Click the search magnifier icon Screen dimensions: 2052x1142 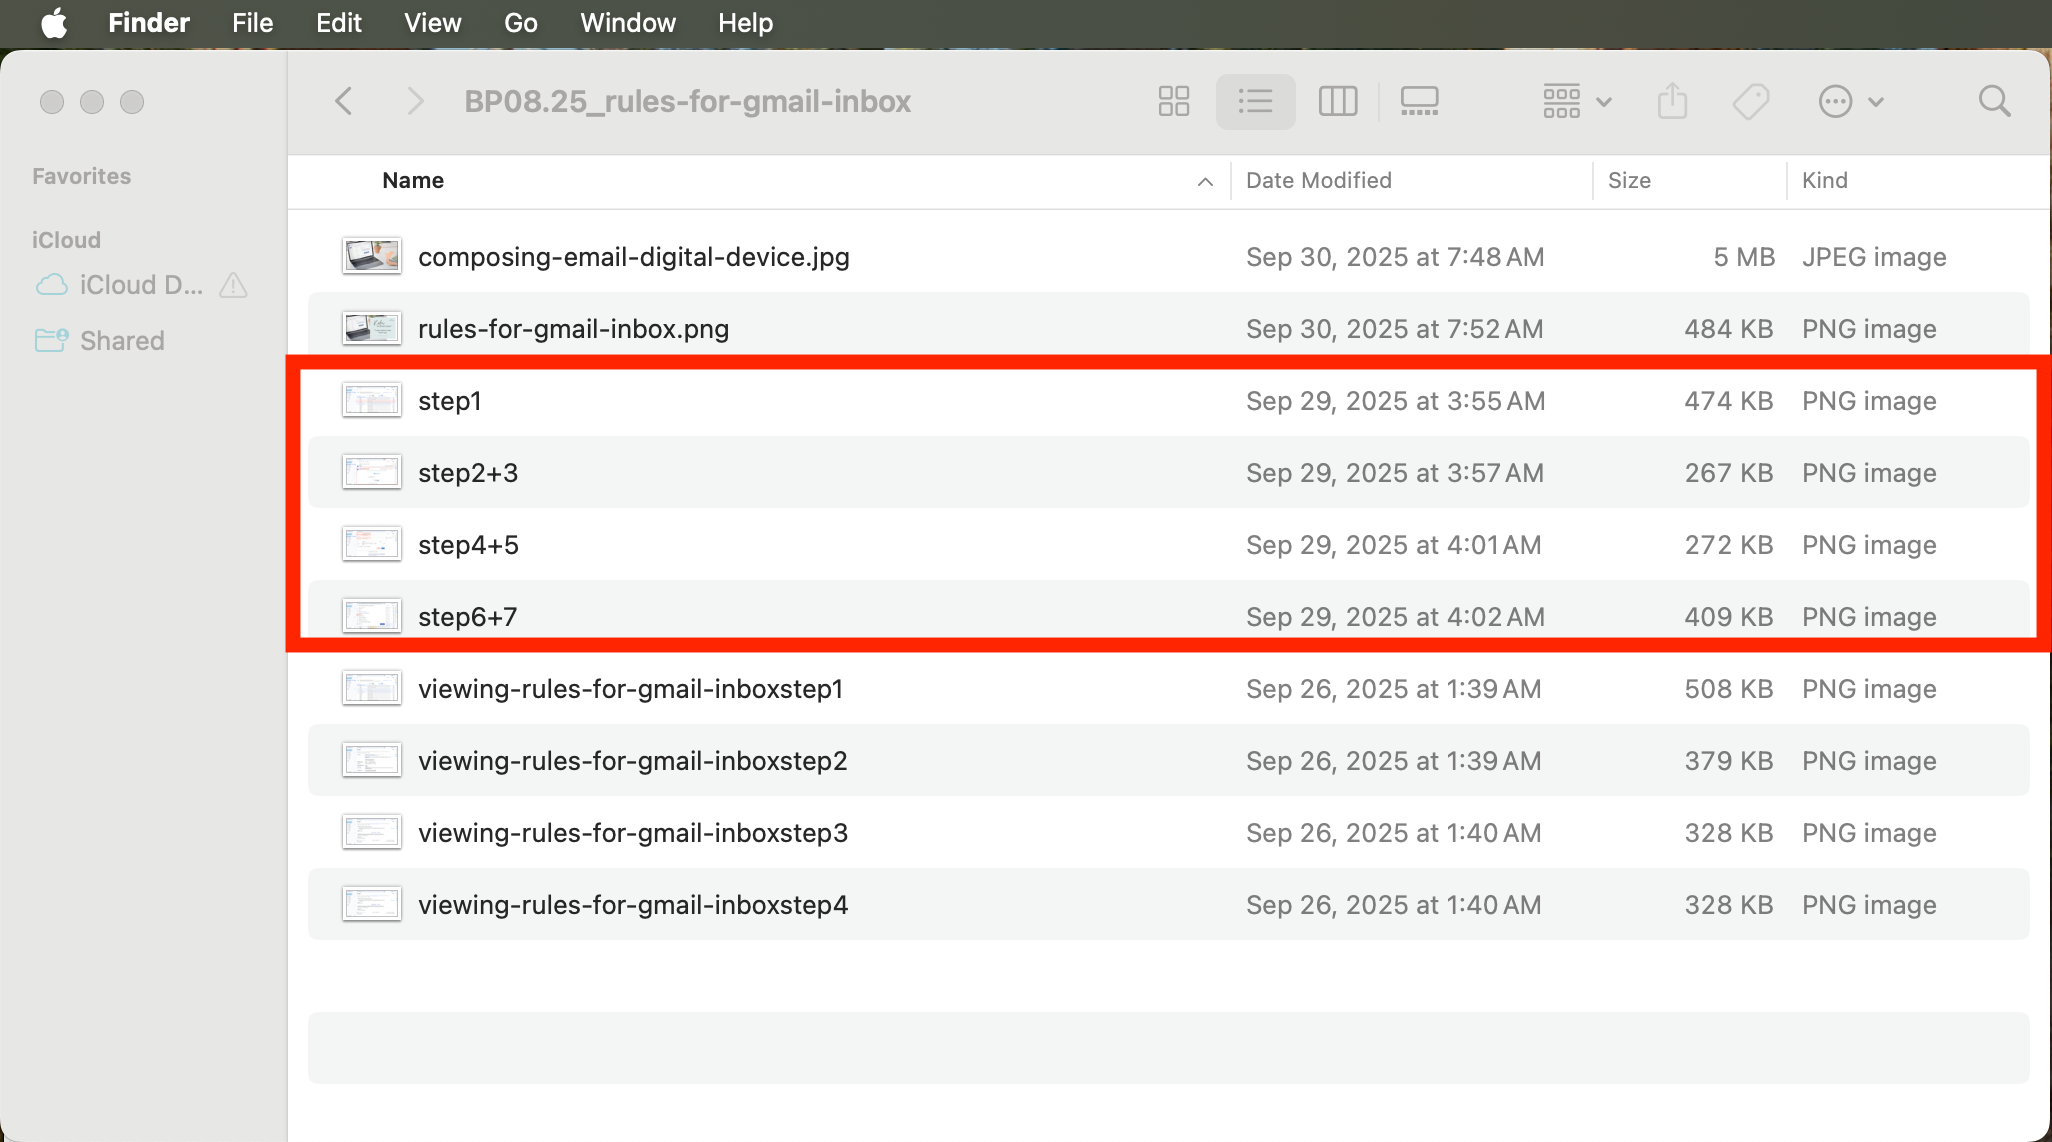click(x=1994, y=101)
